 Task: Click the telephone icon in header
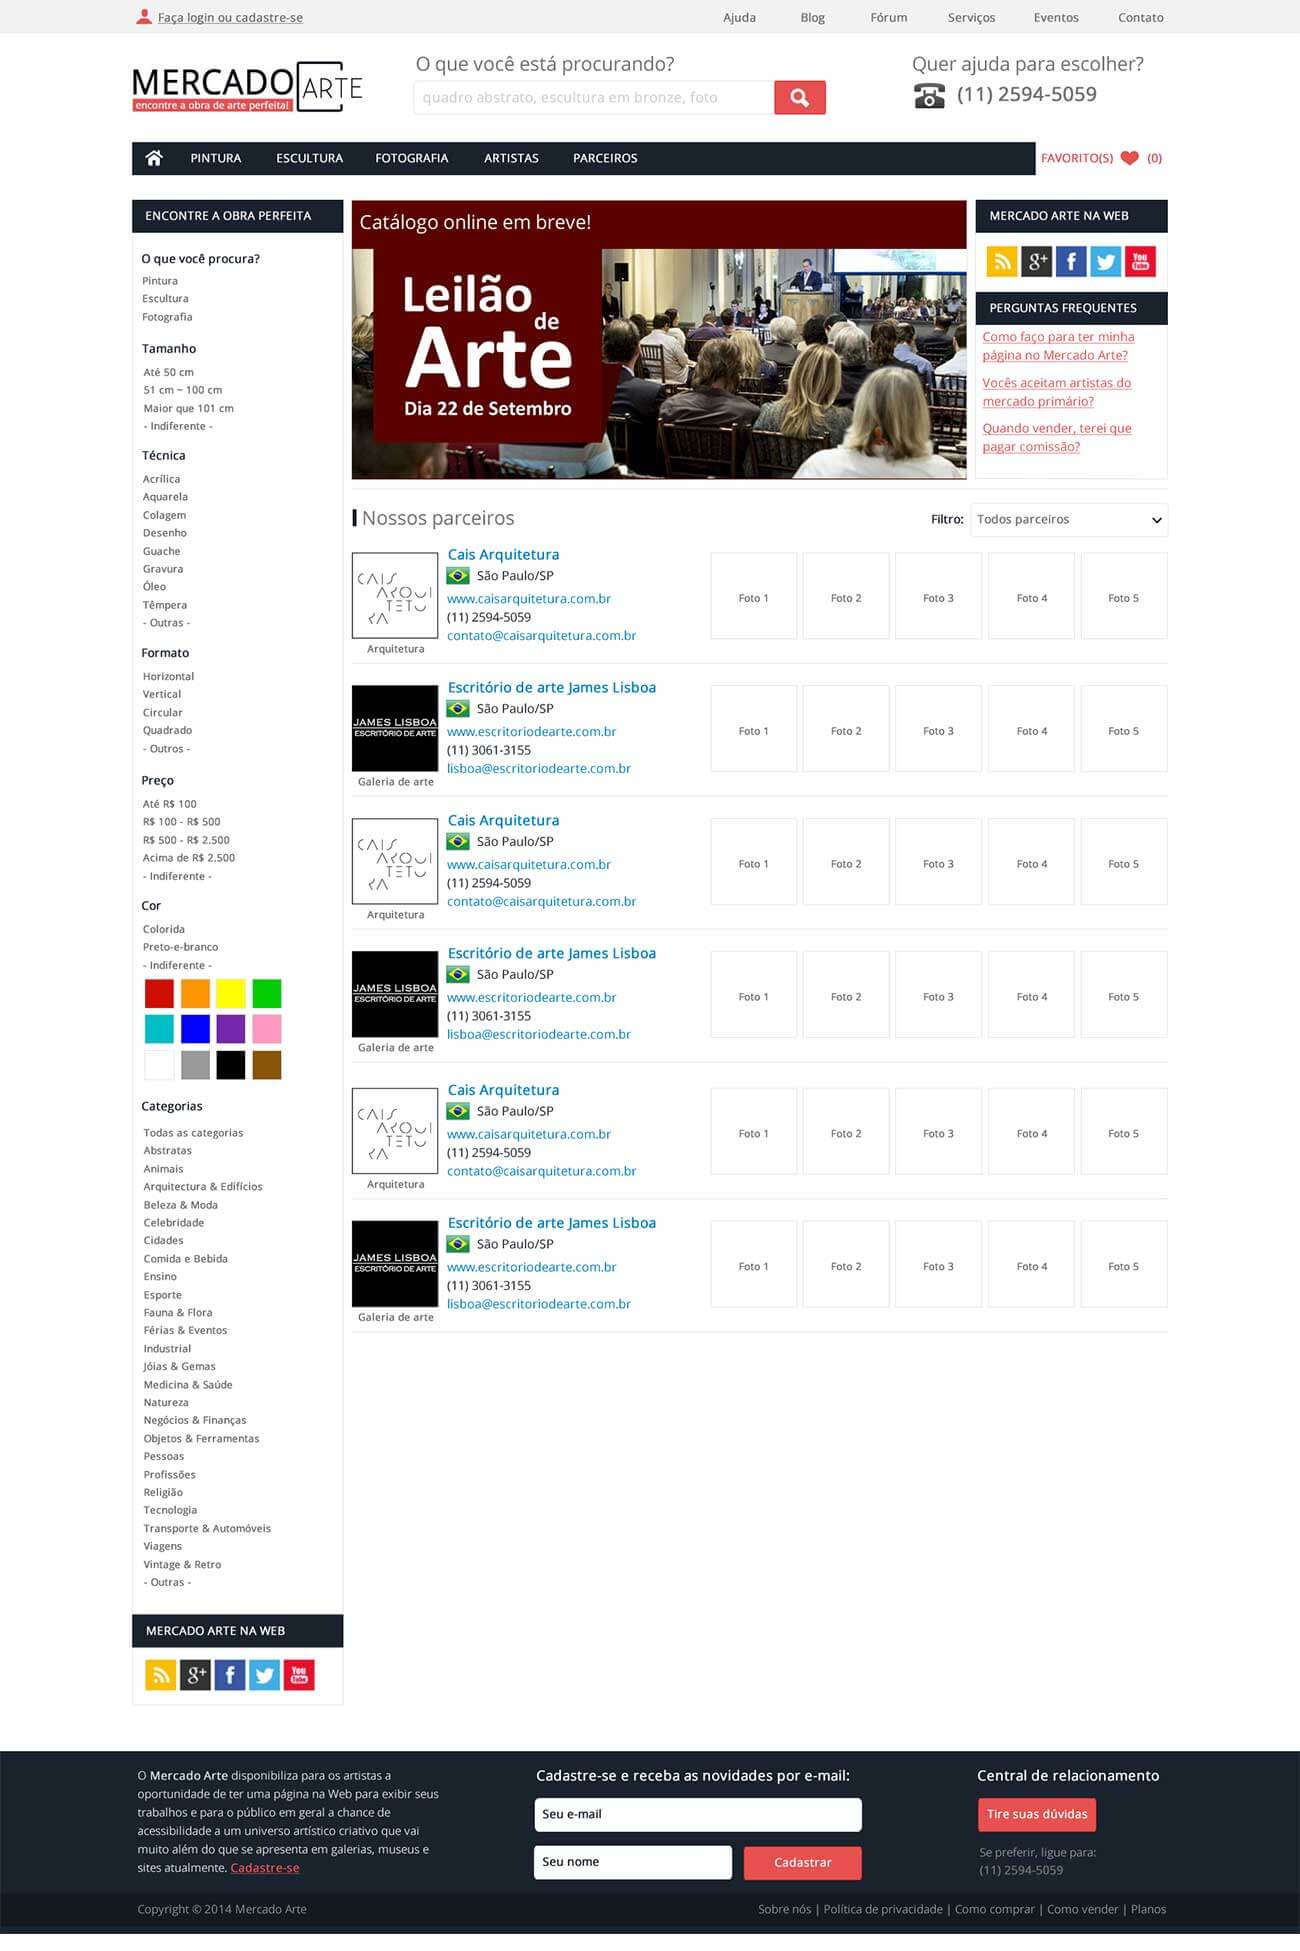pos(929,96)
